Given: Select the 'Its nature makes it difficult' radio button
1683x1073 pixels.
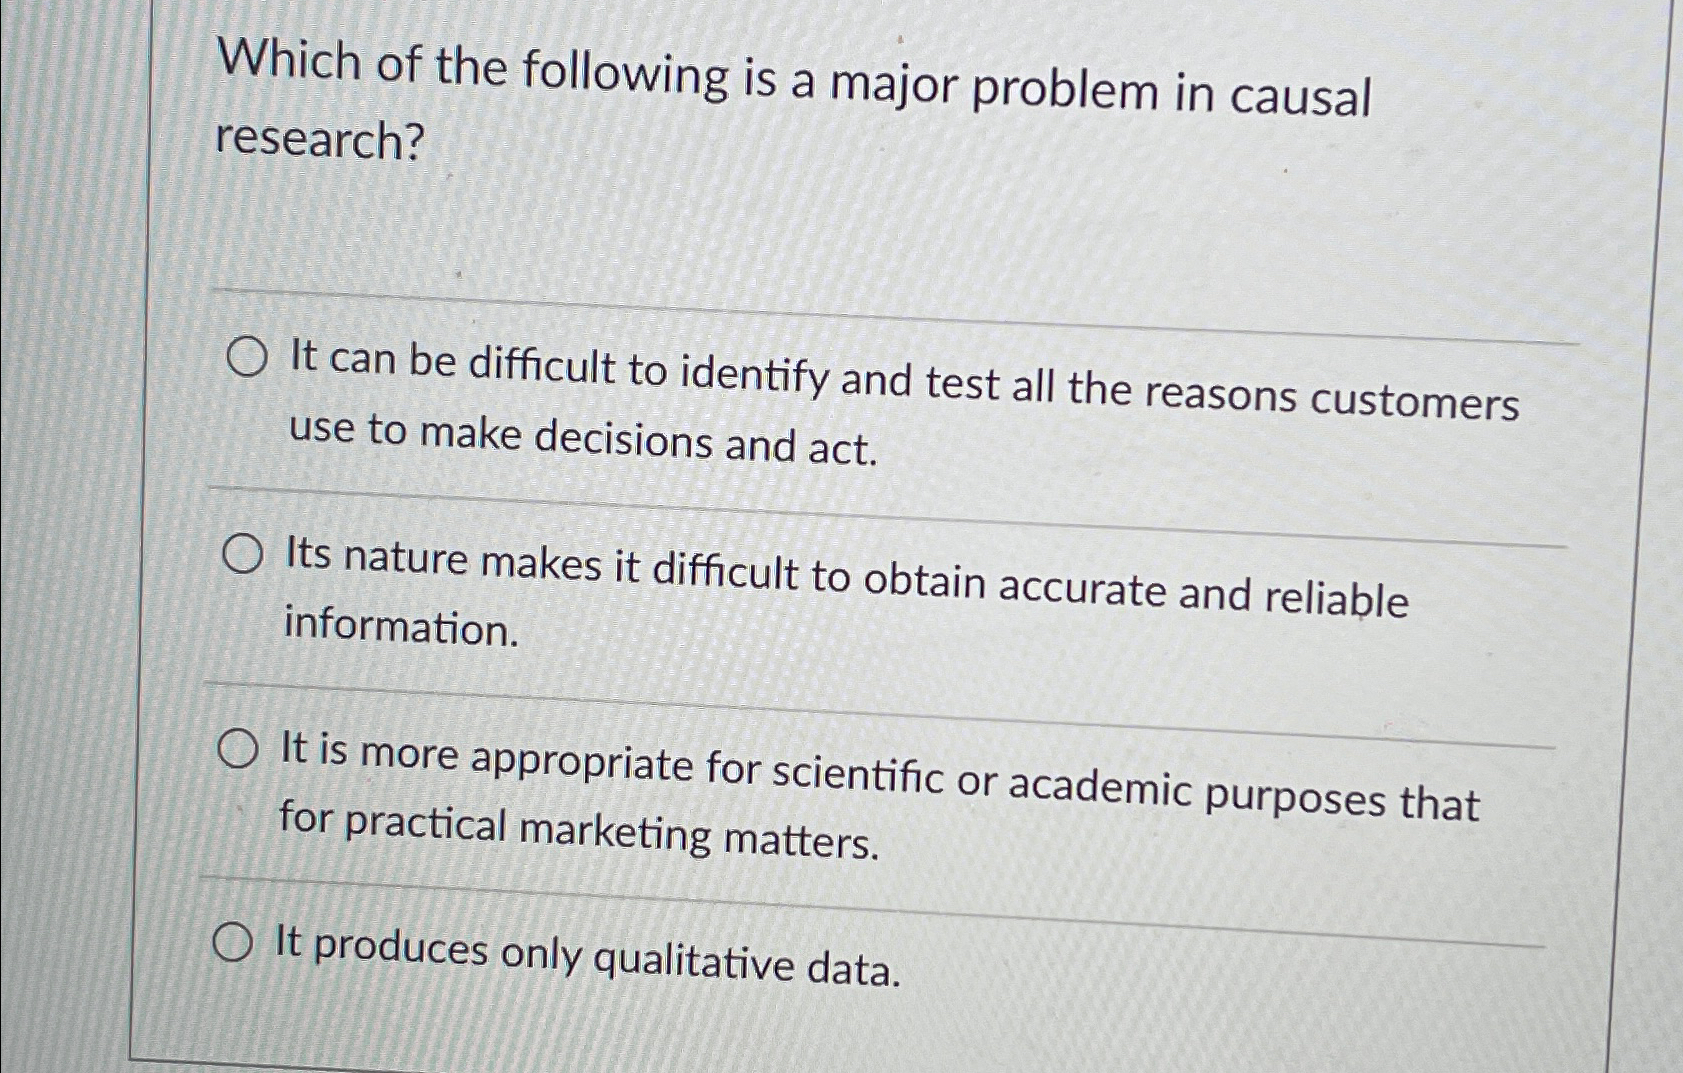Looking at the screenshot, I should tap(243, 551).
